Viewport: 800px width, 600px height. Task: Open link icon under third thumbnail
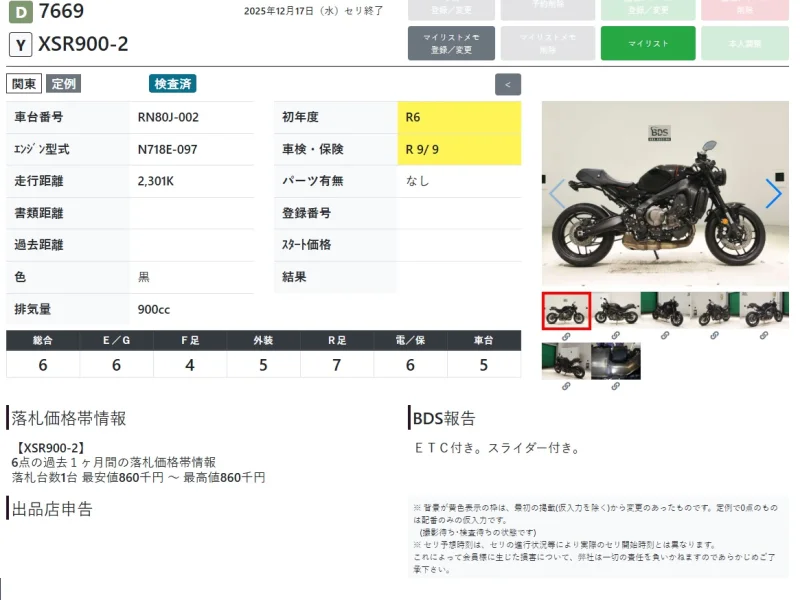[x=665, y=336]
